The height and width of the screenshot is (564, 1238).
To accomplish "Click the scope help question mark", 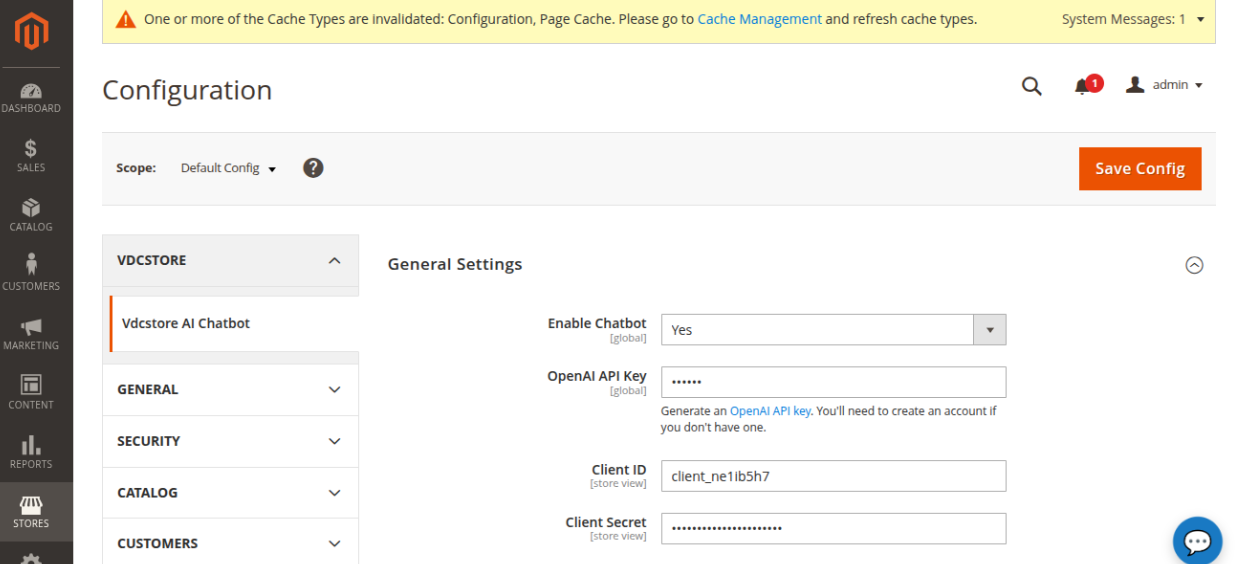I will [x=313, y=168].
